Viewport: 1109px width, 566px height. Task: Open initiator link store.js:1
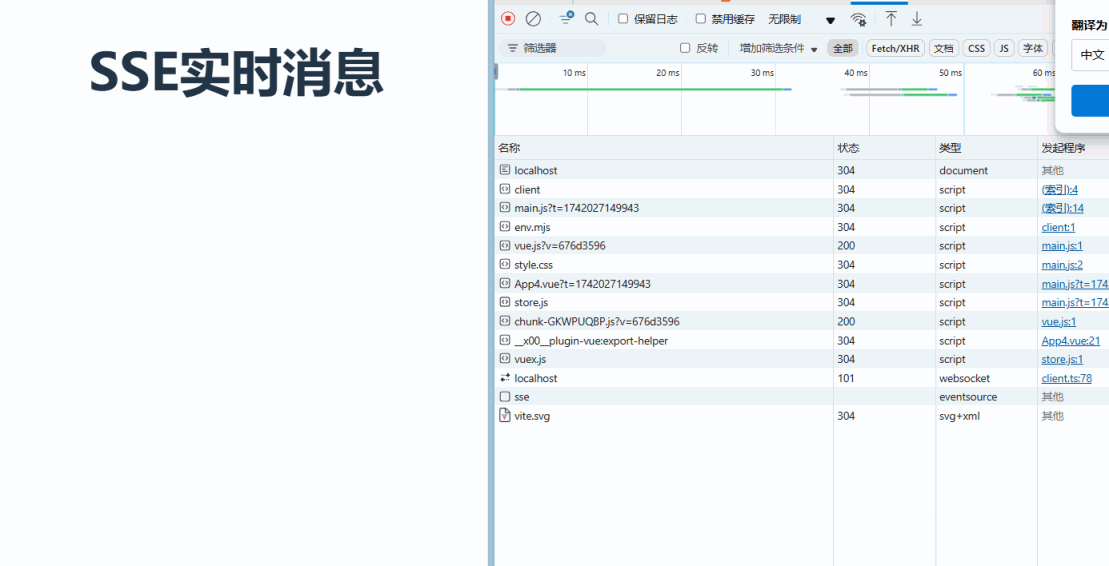click(x=1062, y=359)
